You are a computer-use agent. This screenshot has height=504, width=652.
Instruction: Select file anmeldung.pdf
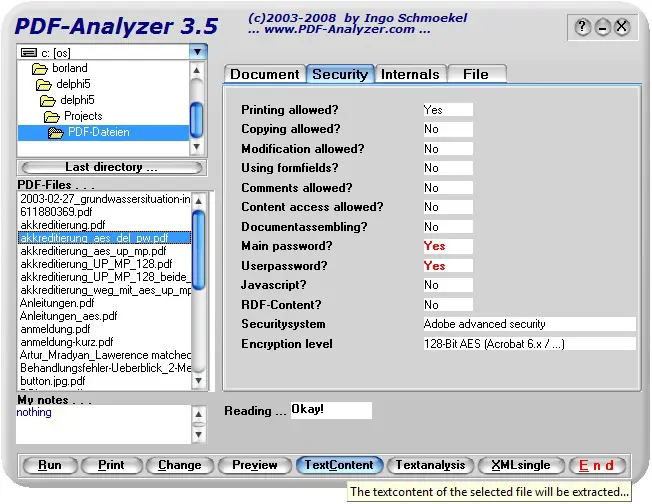pos(105,329)
